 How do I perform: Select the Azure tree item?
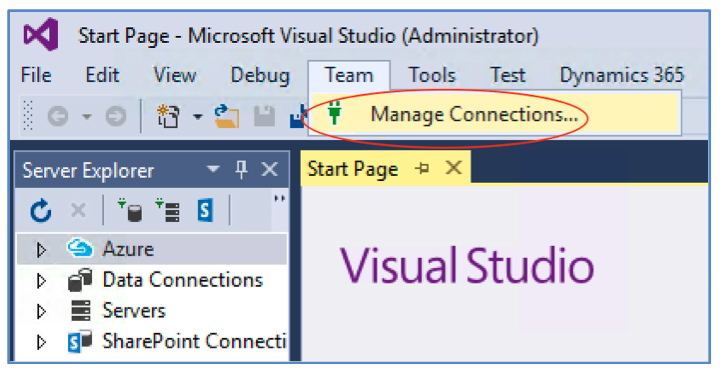(152, 249)
